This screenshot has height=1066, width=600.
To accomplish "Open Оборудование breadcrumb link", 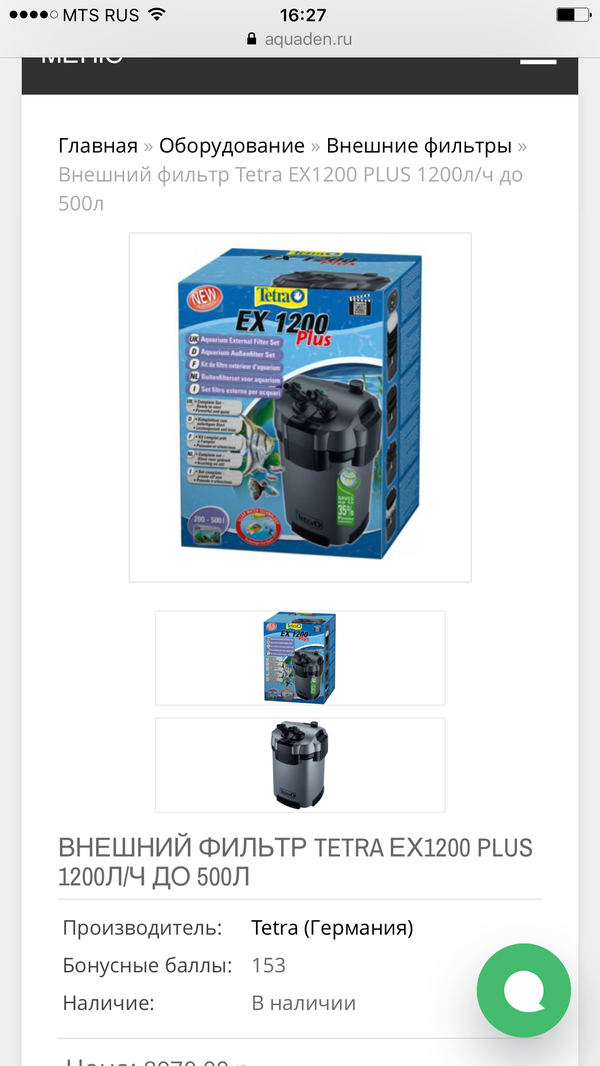I will (232, 145).
